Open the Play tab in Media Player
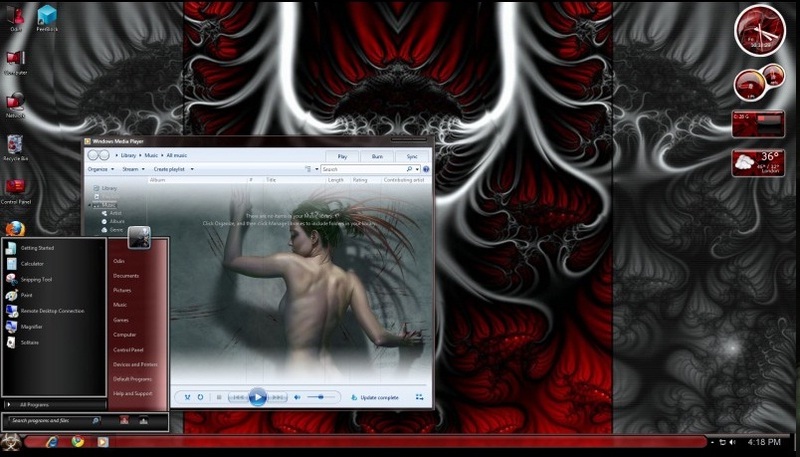The width and height of the screenshot is (800, 457). (342, 157)
